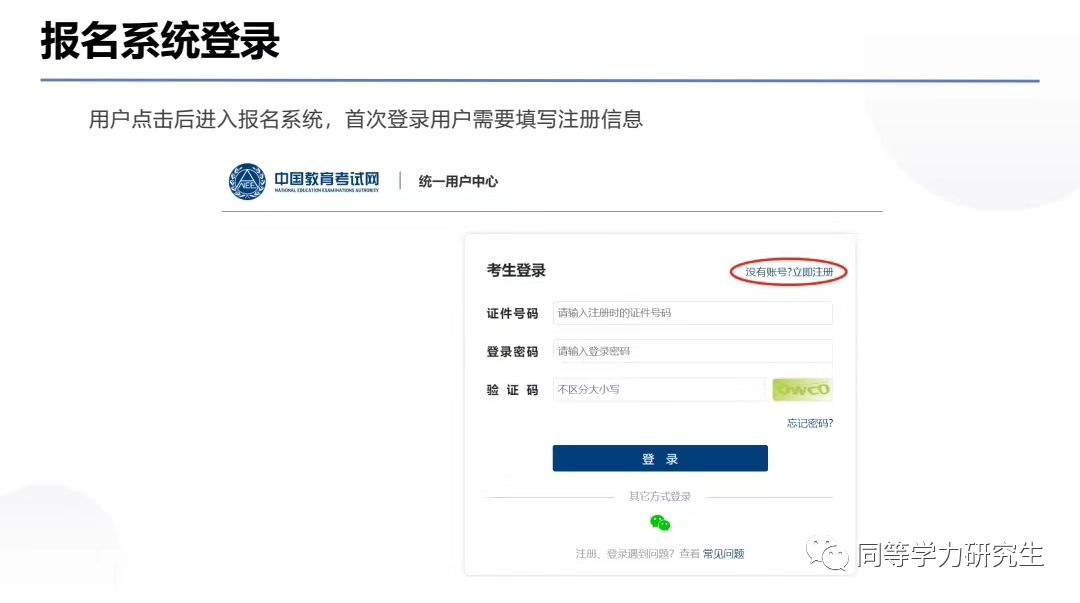Click the 登录密码 field label
This screenshot has height=603, width=1080.
click(x=512, y=352)
